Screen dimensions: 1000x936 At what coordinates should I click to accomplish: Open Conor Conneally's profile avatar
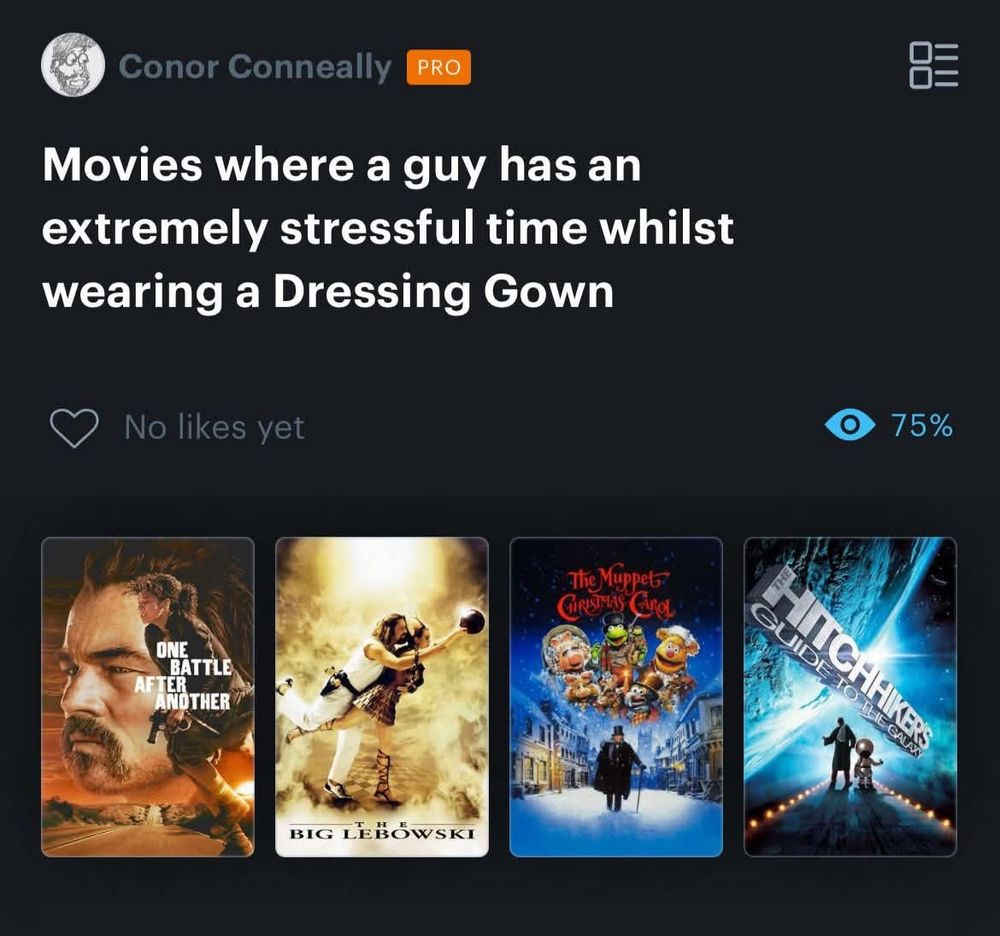73,64
